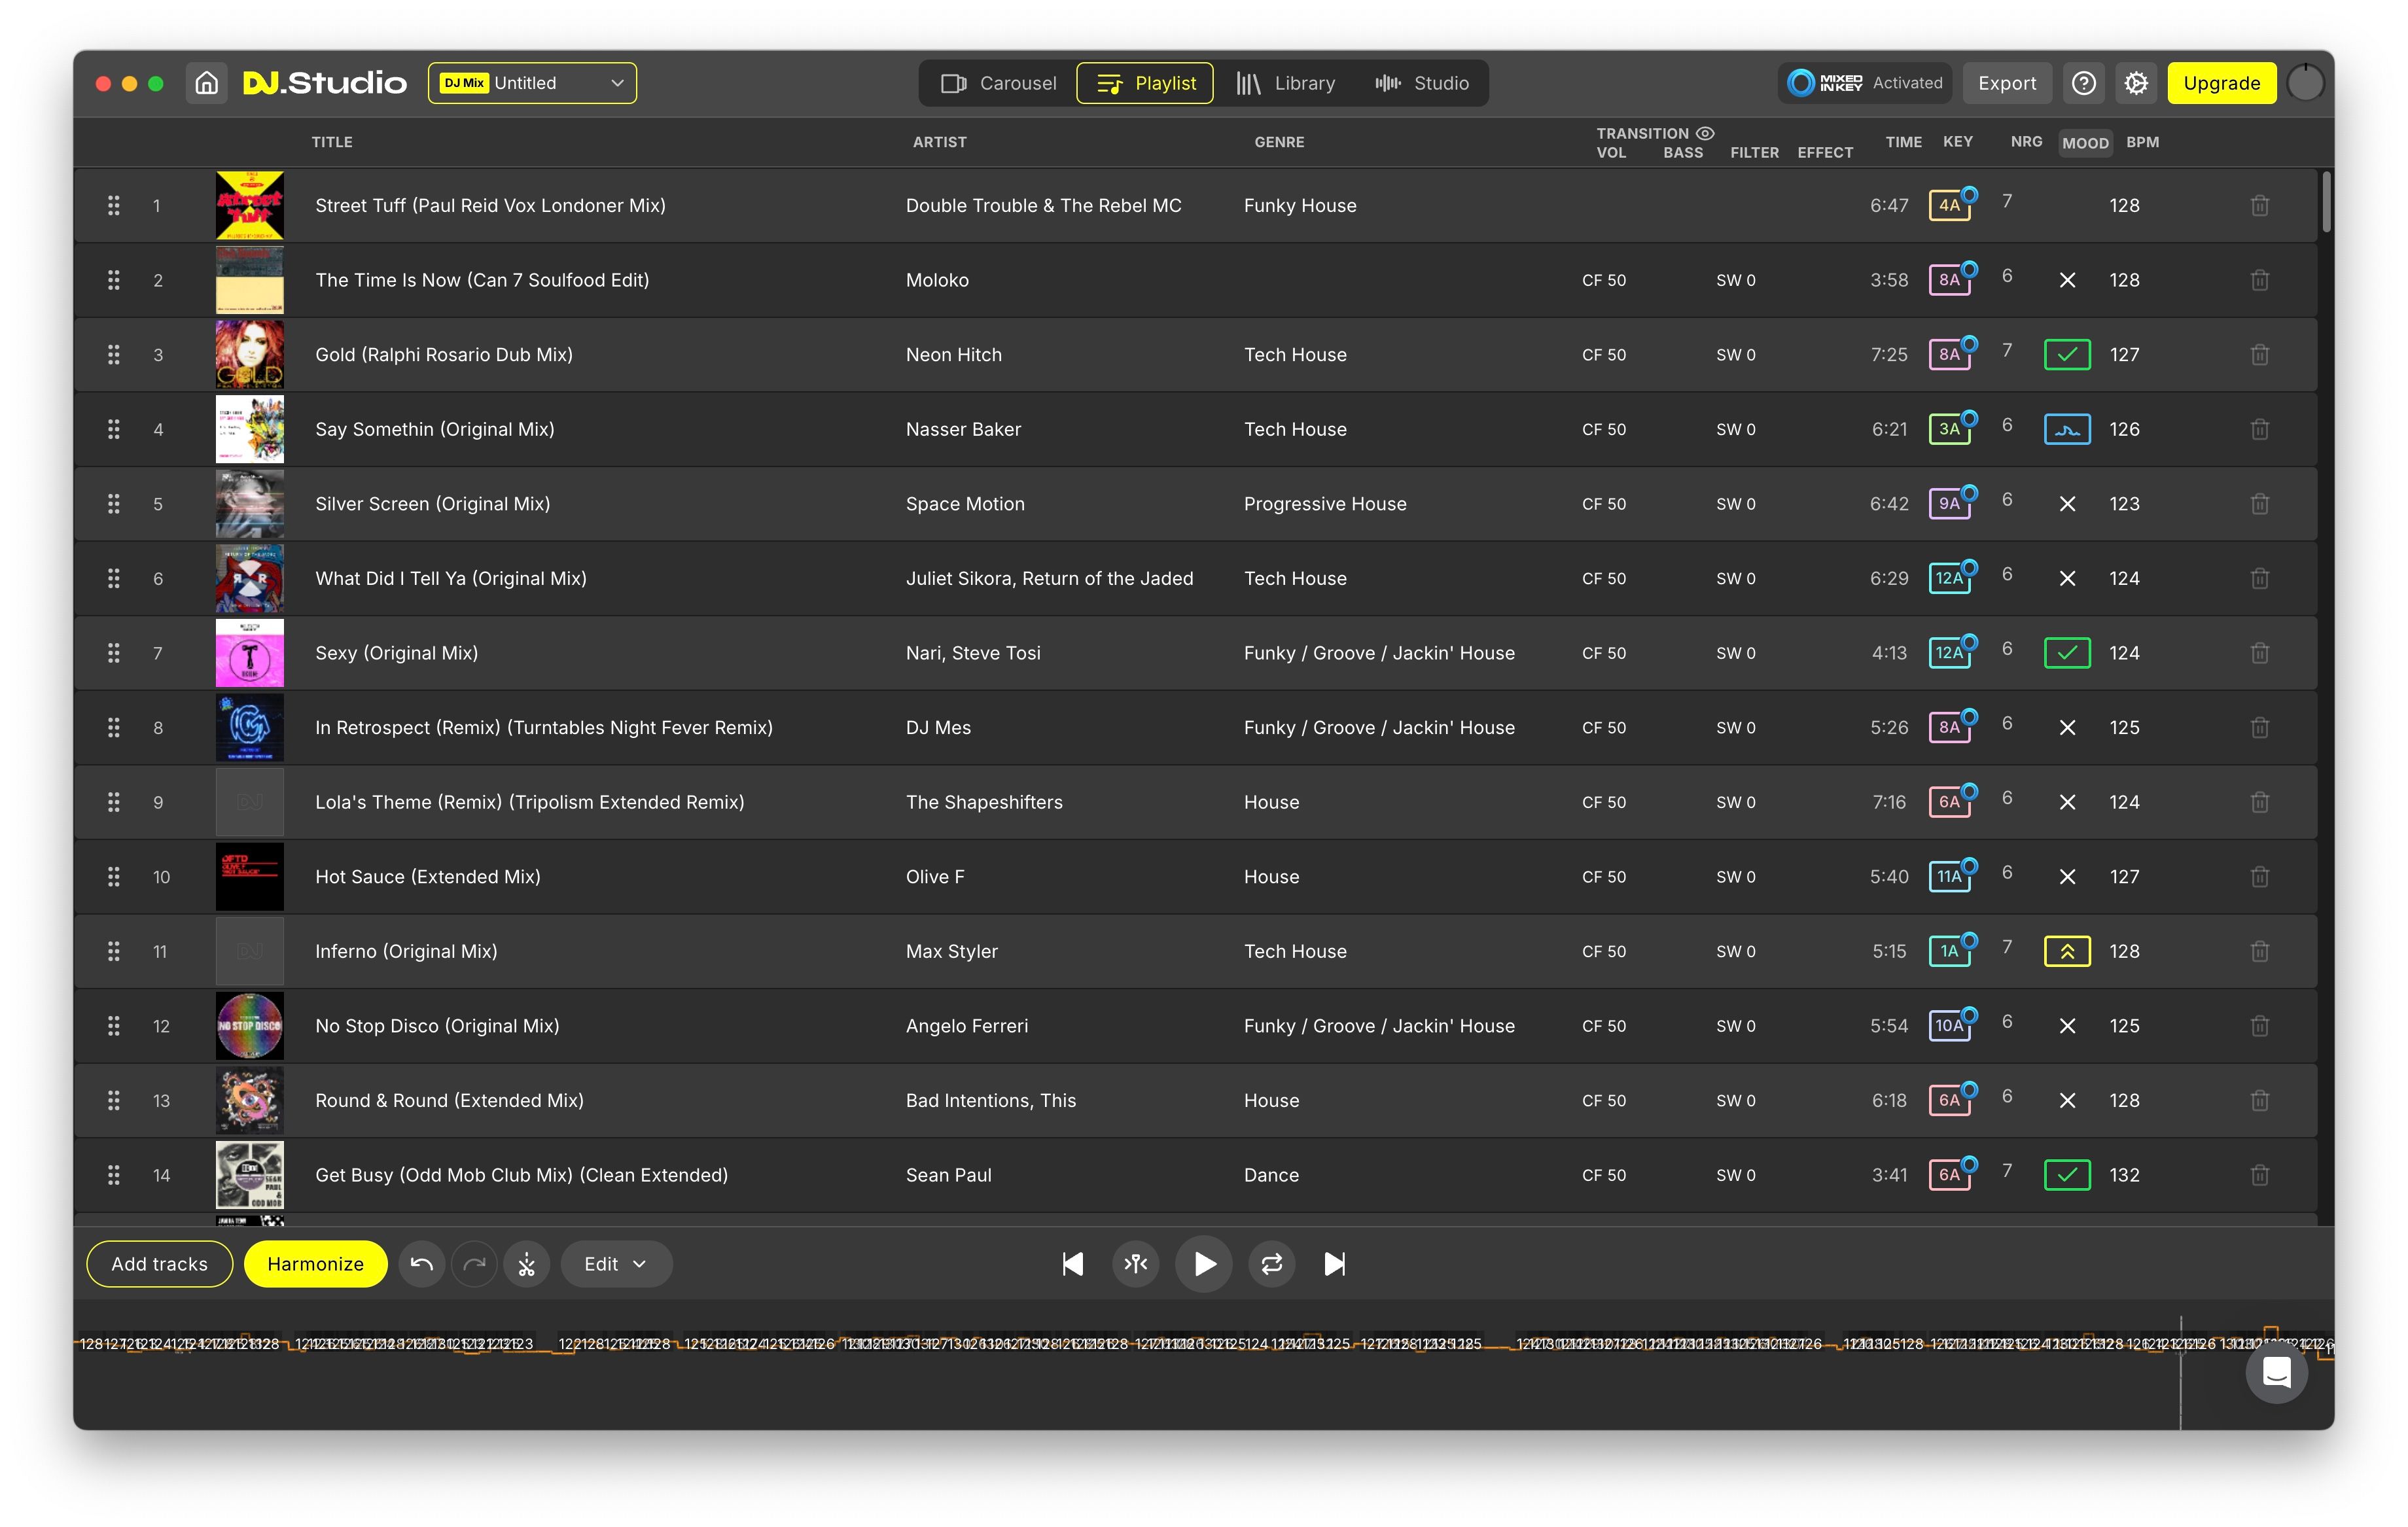Screen dimensions: 2408x1527
Task: Click the Export button
Action: (2007, 83)
